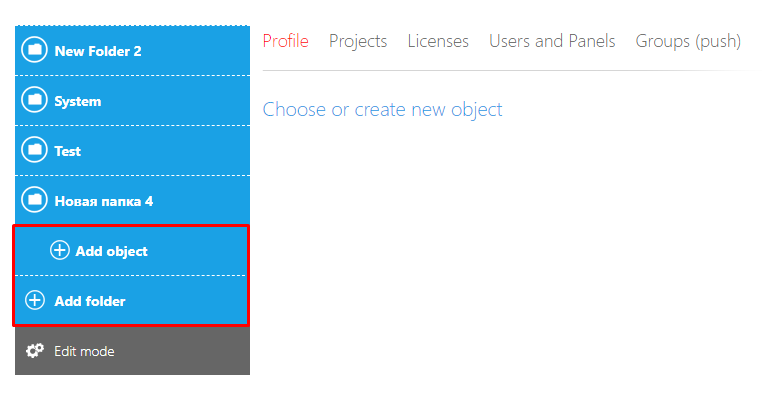The width and height of the screenshot is (784, 395).
Task: Go to the Licenses tab
Action: click(438, 41)
